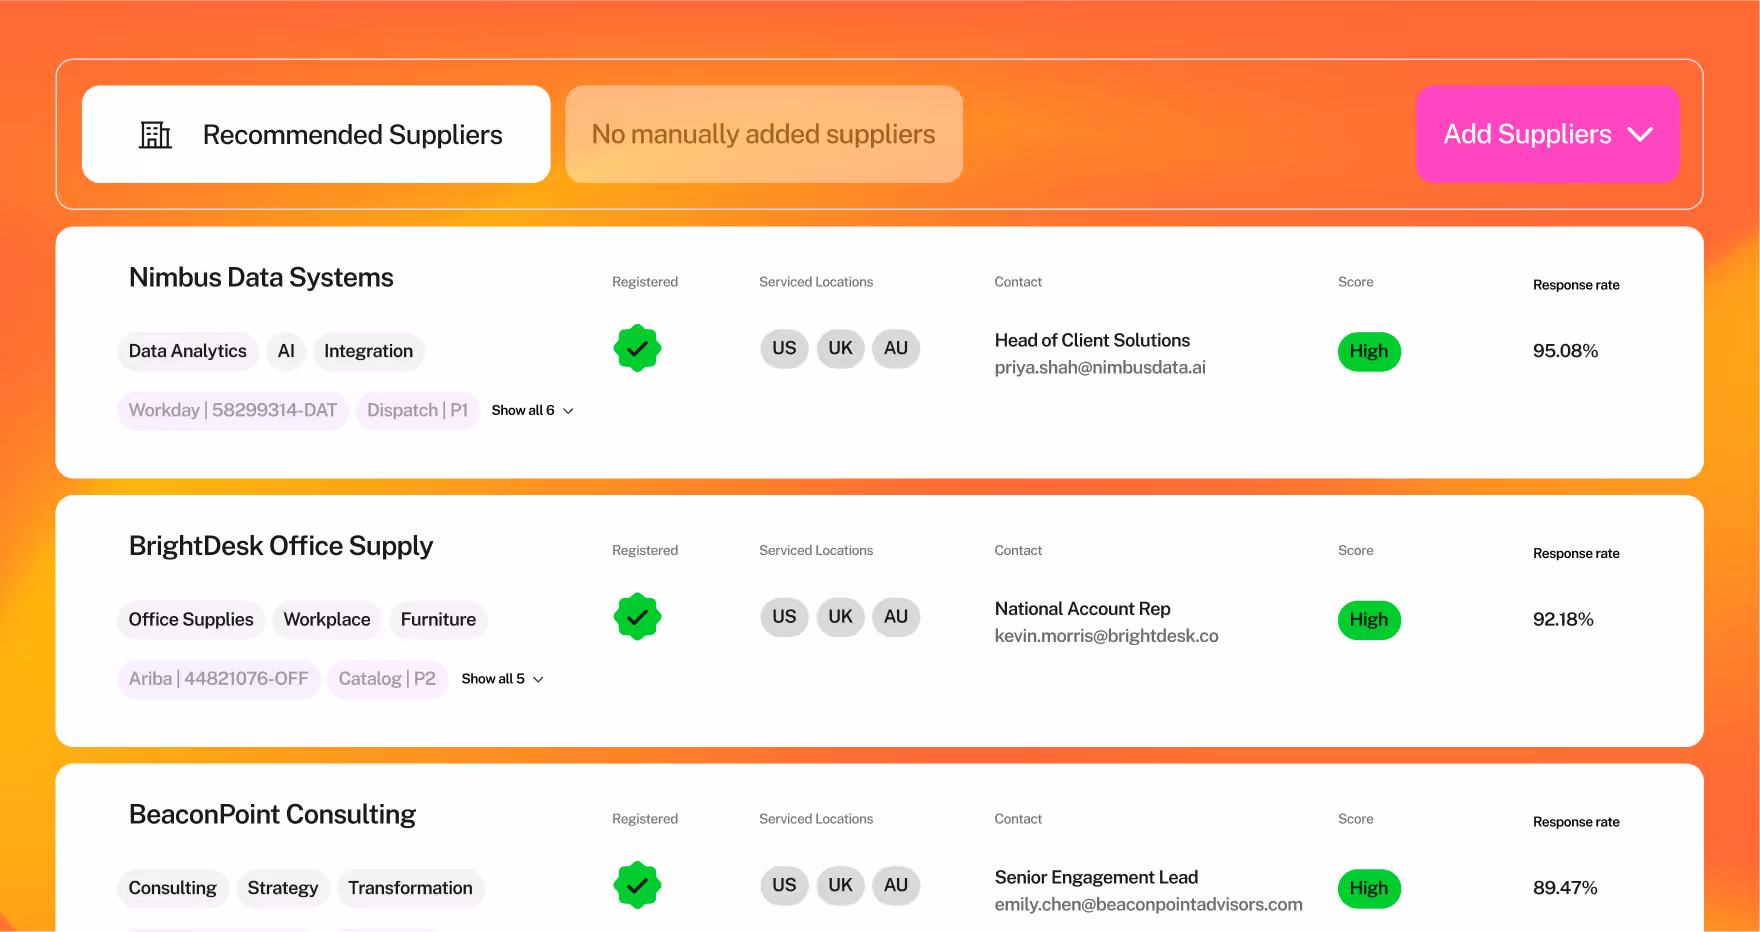Click the Serviced Locations header in BrightDesk card

816,551
